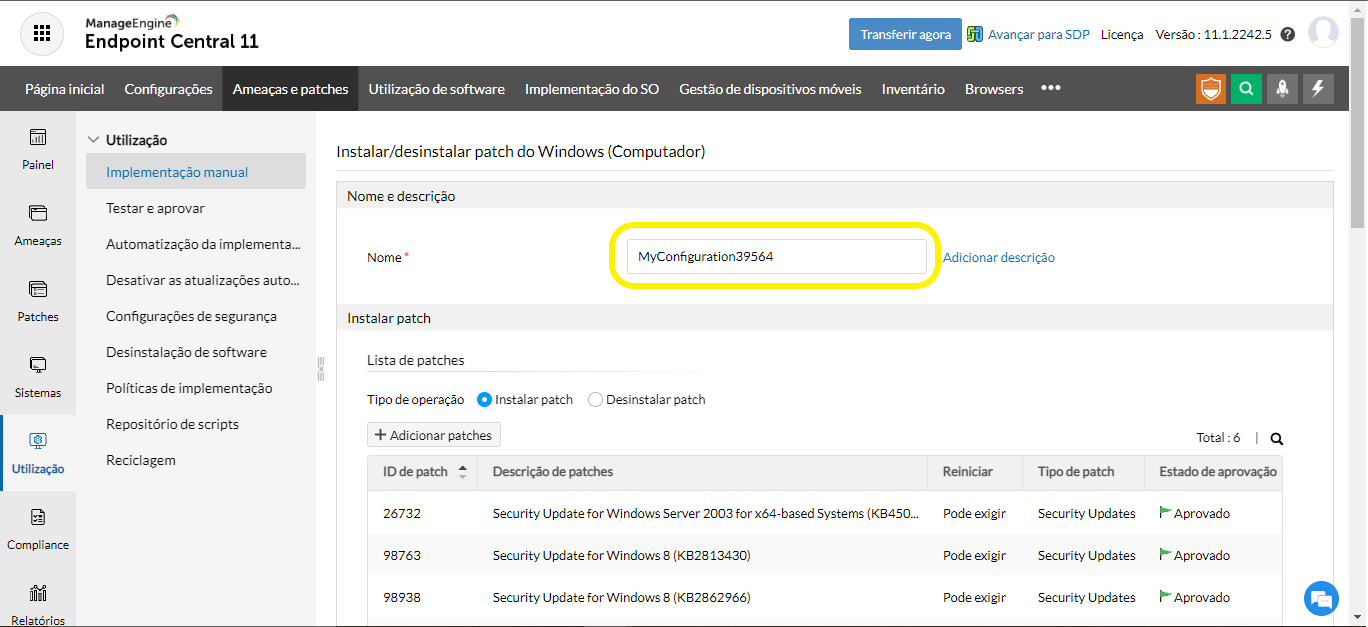The width and height of the screenshot is (1368, 627).
Task: Search the patch list with magnifier icon
Action: 1276,438
